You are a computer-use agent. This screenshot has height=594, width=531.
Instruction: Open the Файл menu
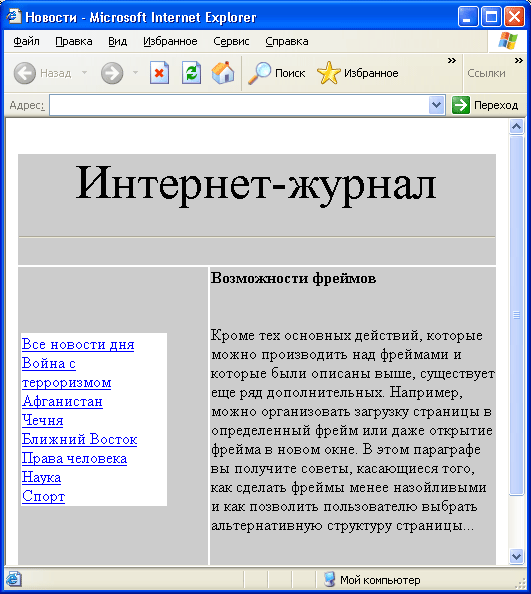[27, 41]
